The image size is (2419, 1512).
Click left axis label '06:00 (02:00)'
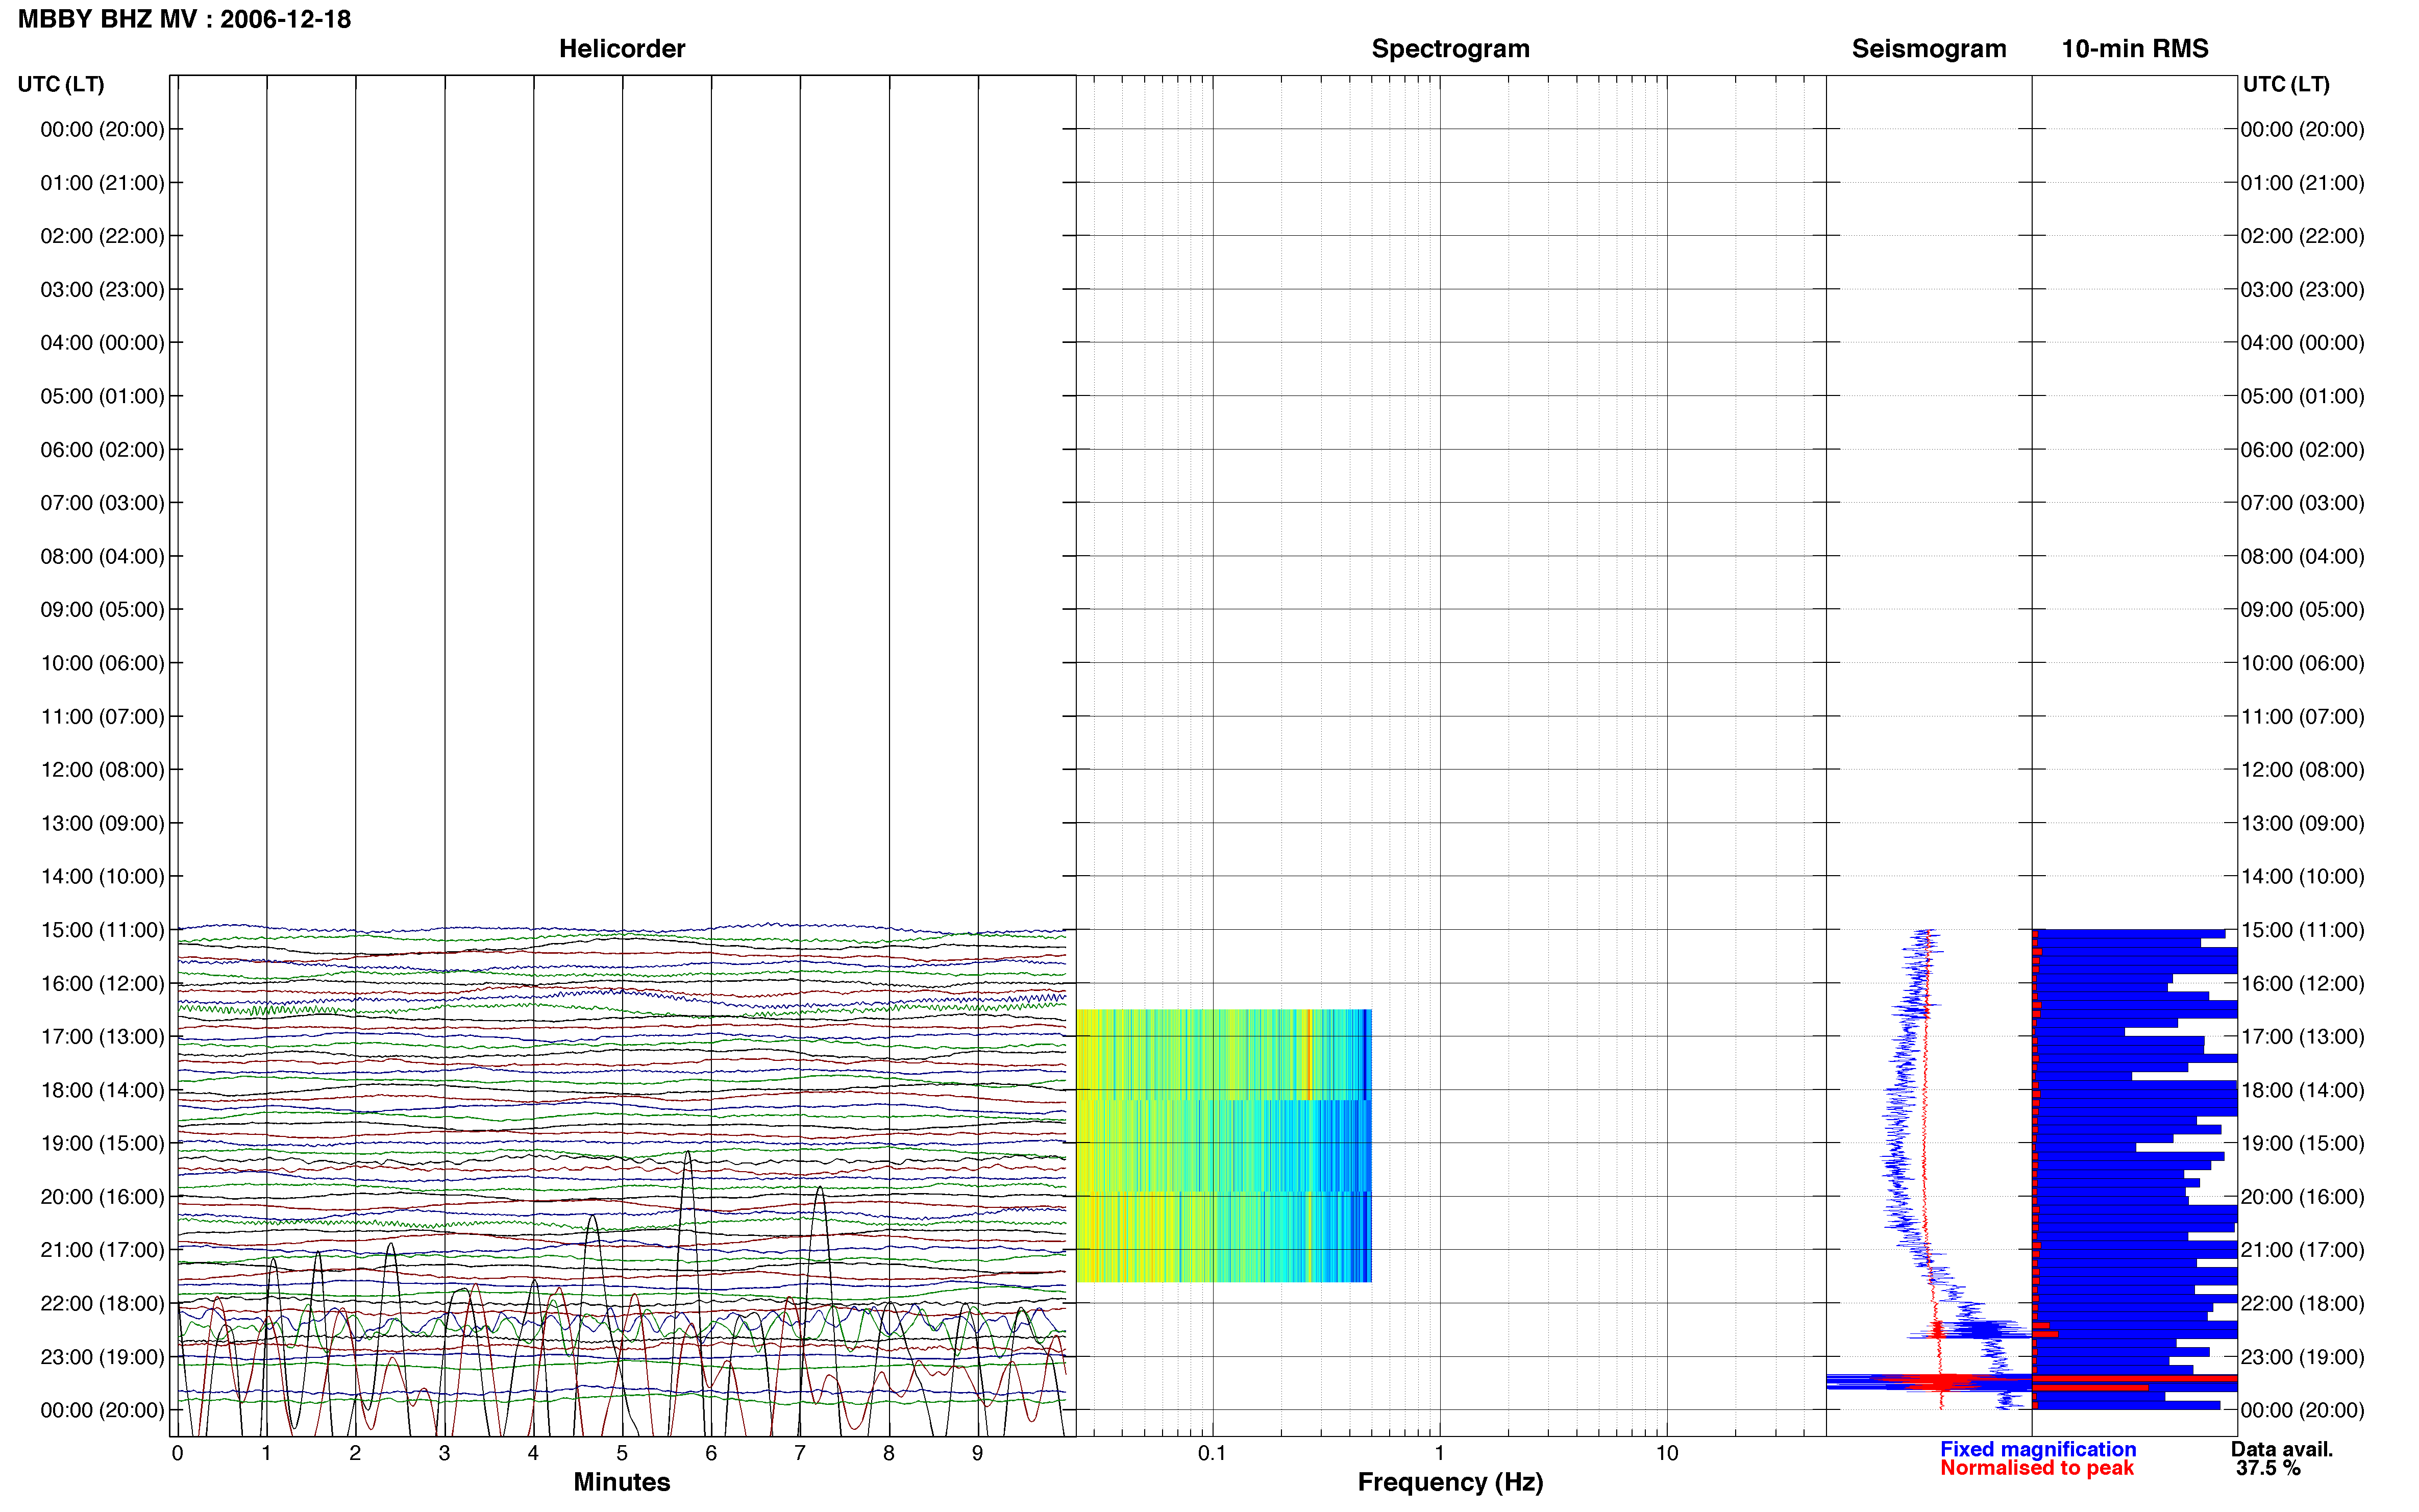[x=102, y=449]
